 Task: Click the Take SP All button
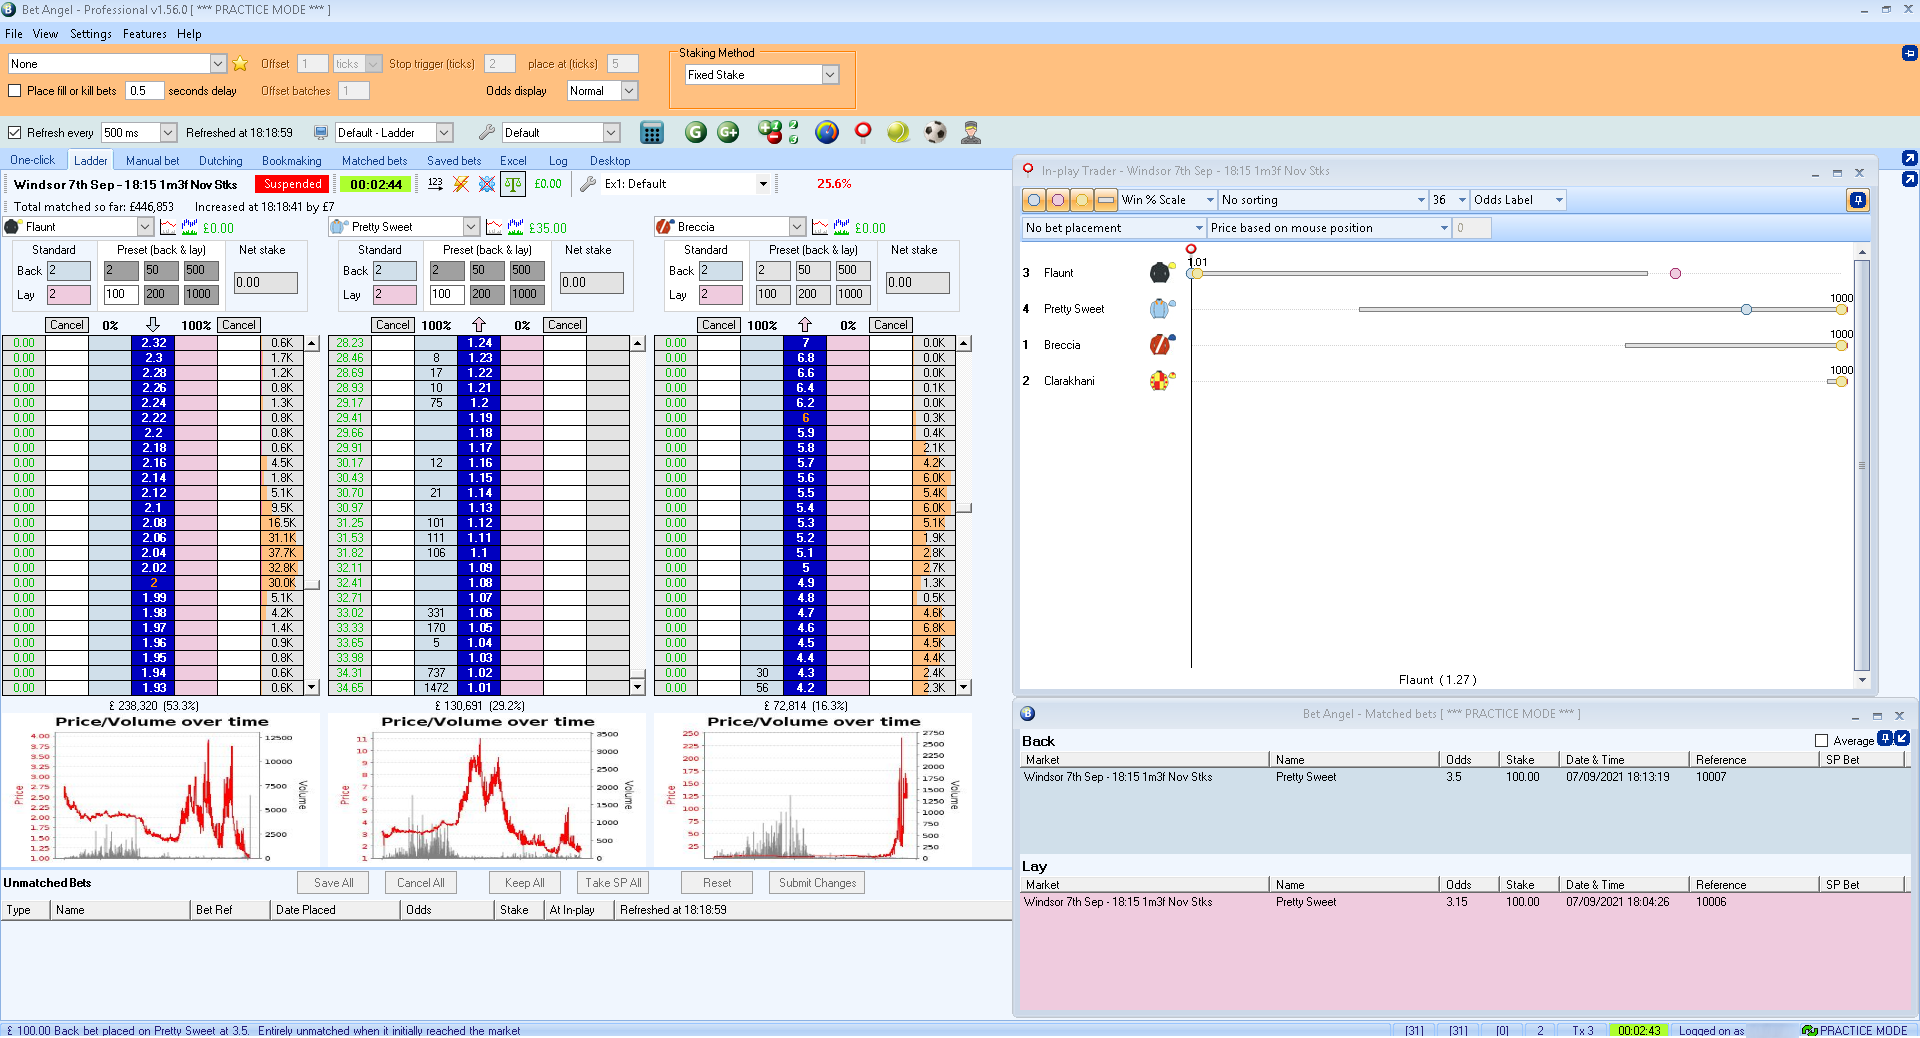click(x=613, y=883)
